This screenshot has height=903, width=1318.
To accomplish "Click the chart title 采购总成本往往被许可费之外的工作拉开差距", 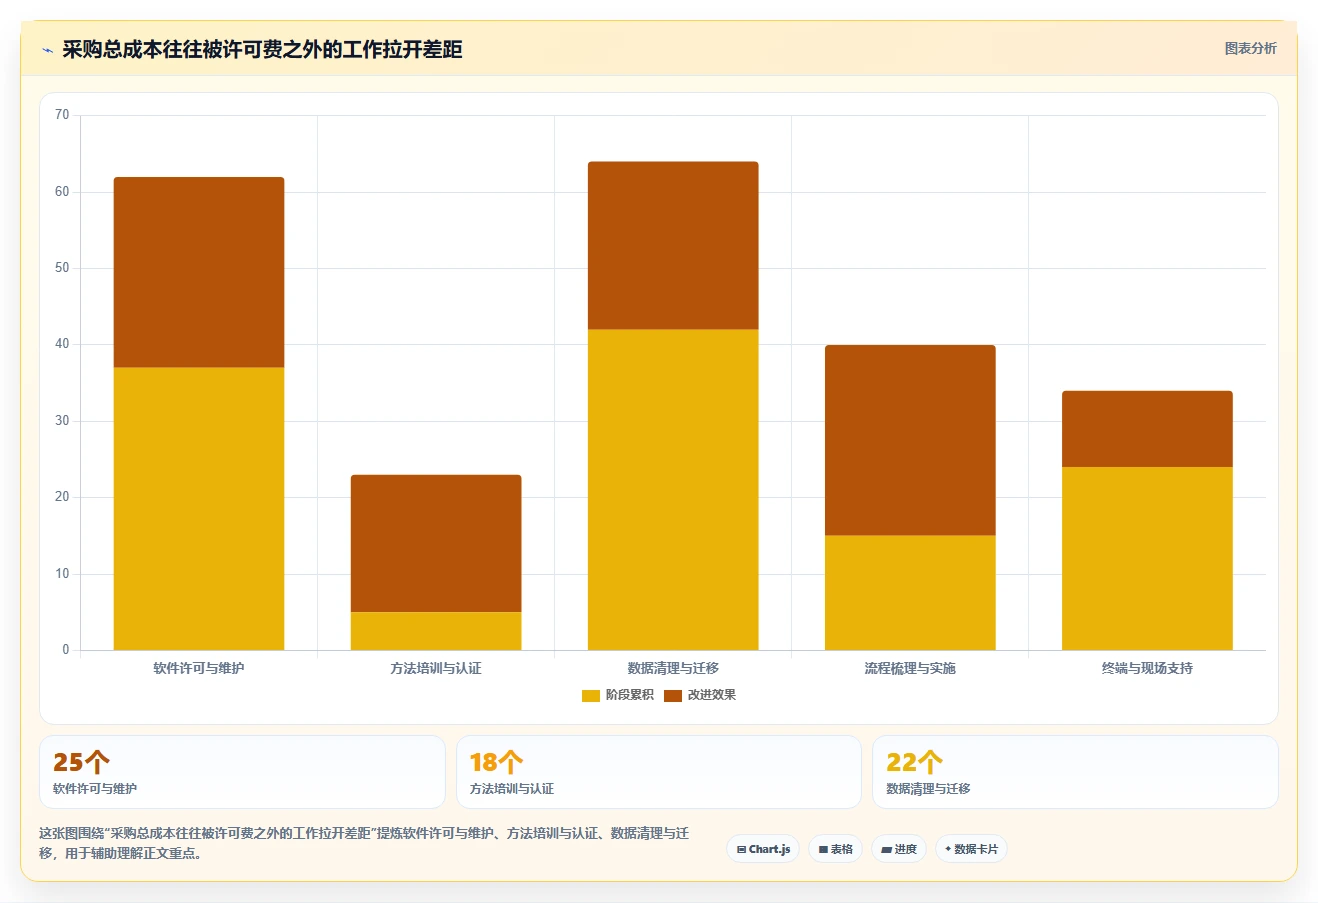I will pos(262,50).
